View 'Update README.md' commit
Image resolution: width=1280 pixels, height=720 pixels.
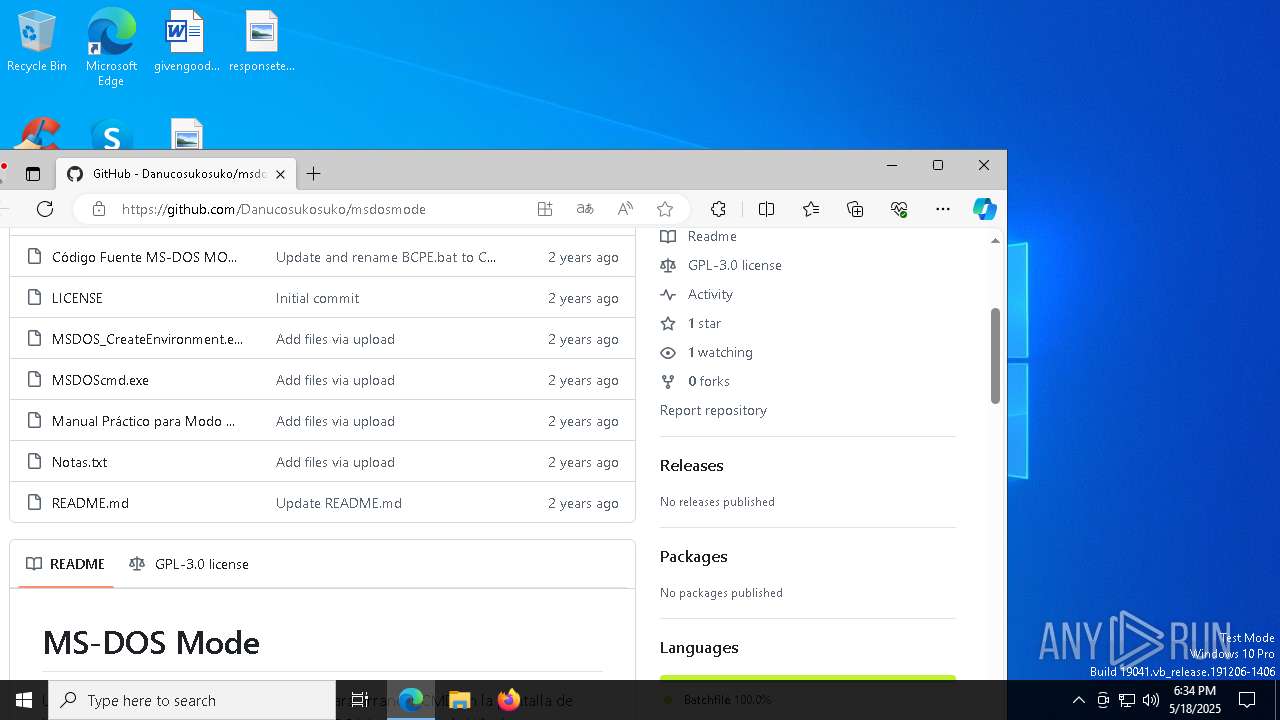339,503
